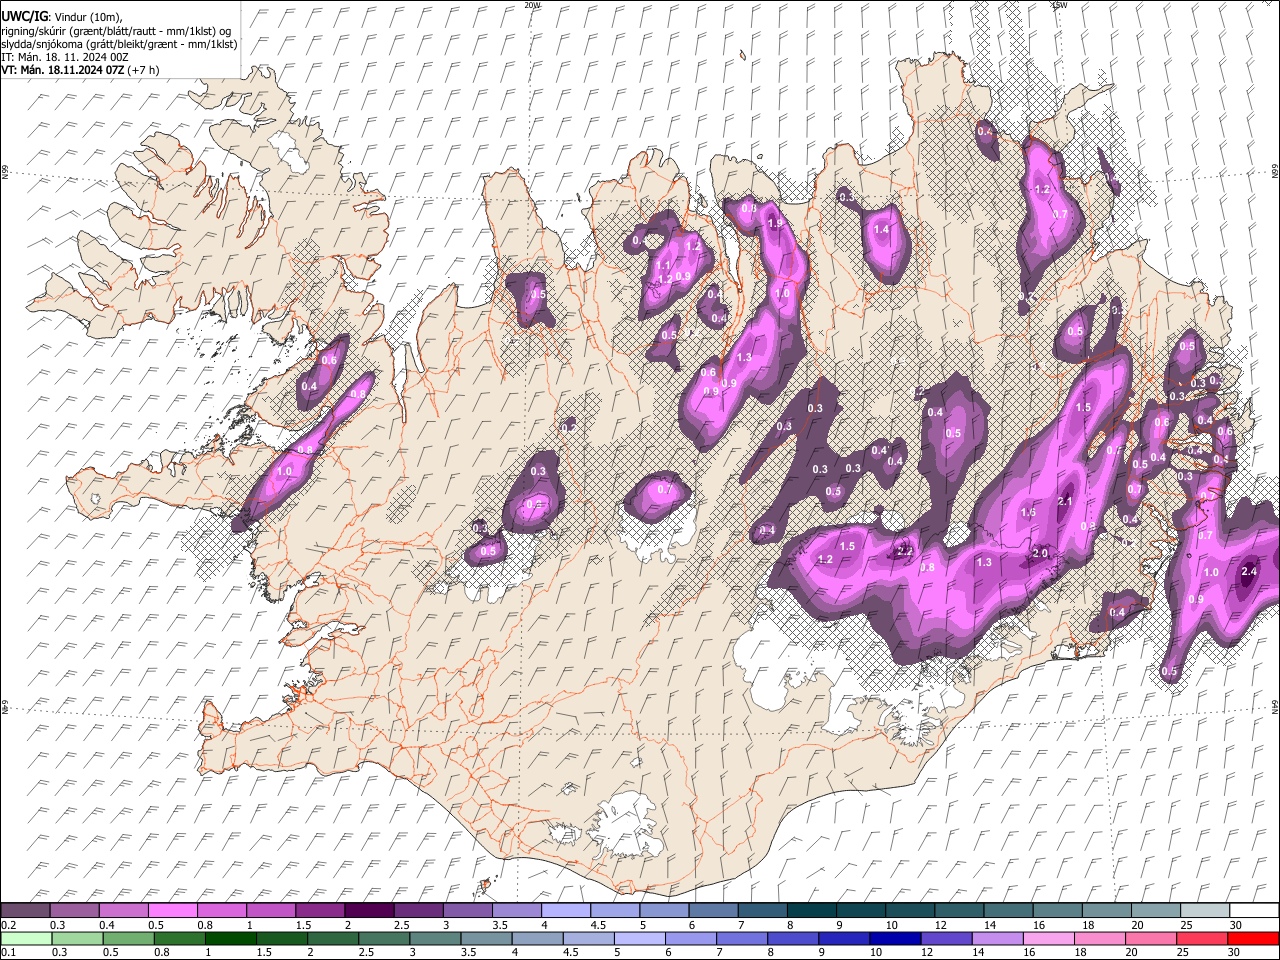This screenshot has width=1280, height=960.
Task: Click the magenta swatch labeled 1 in the purple scale
Action: pyautogui.click(x=270, y=910)
